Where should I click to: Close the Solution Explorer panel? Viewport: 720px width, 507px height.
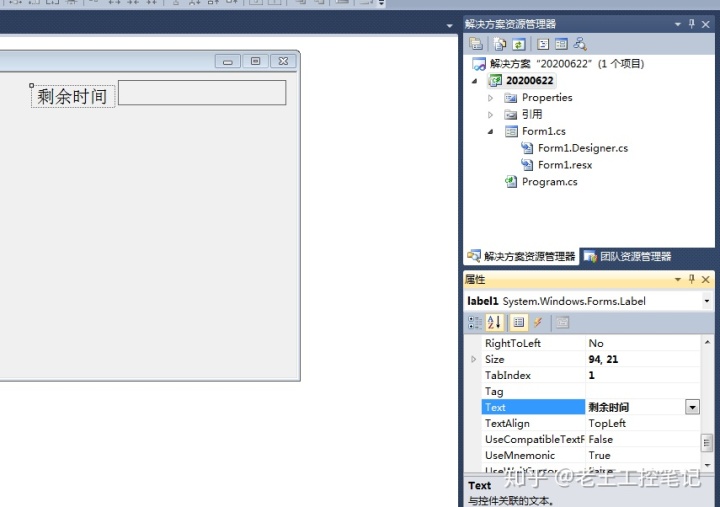pos(706,24)
